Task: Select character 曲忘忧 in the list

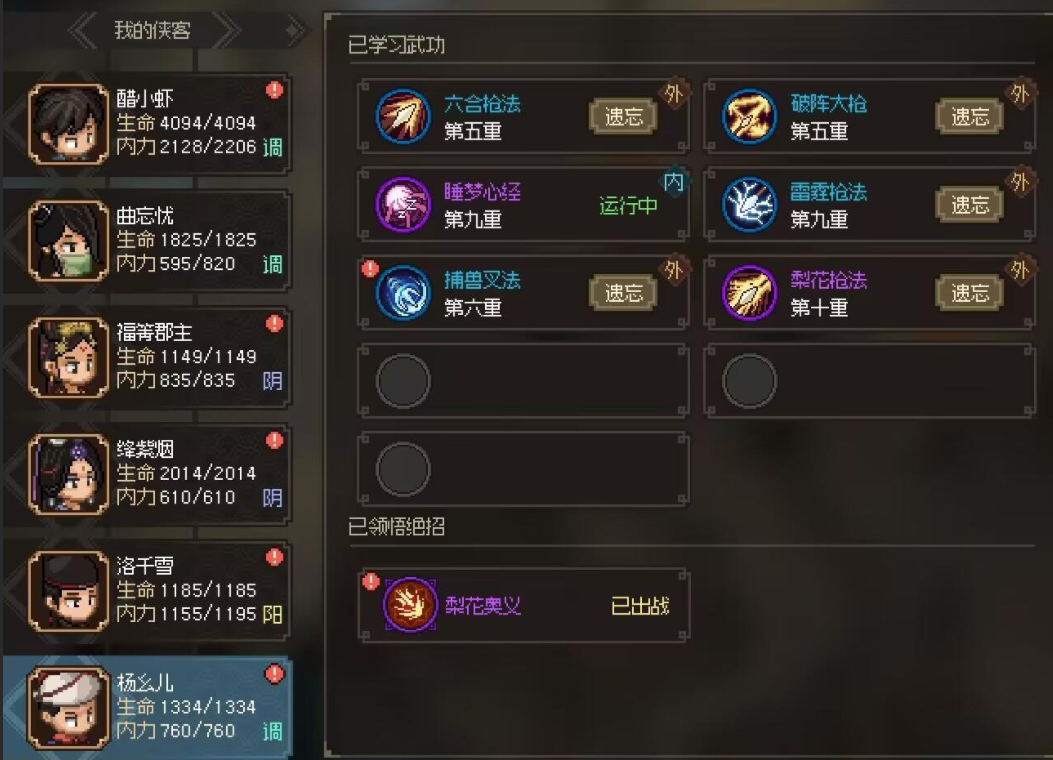Action: (147, 241)
